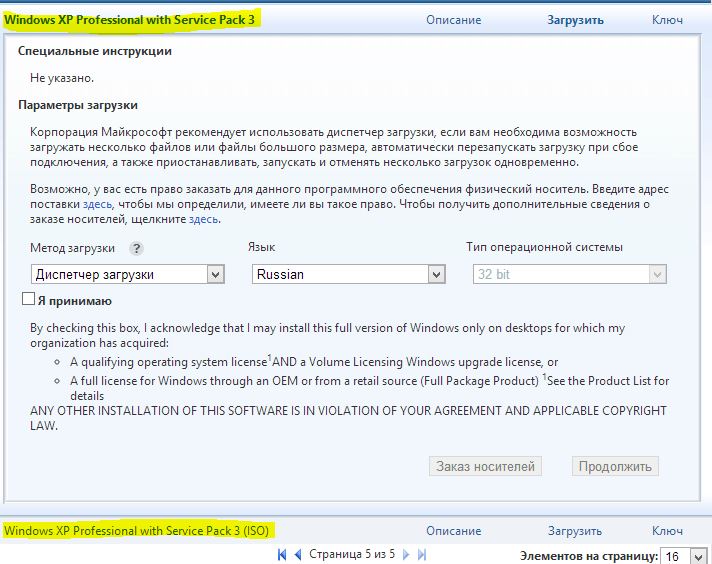Check the Я принимаю checkbox

28,299
